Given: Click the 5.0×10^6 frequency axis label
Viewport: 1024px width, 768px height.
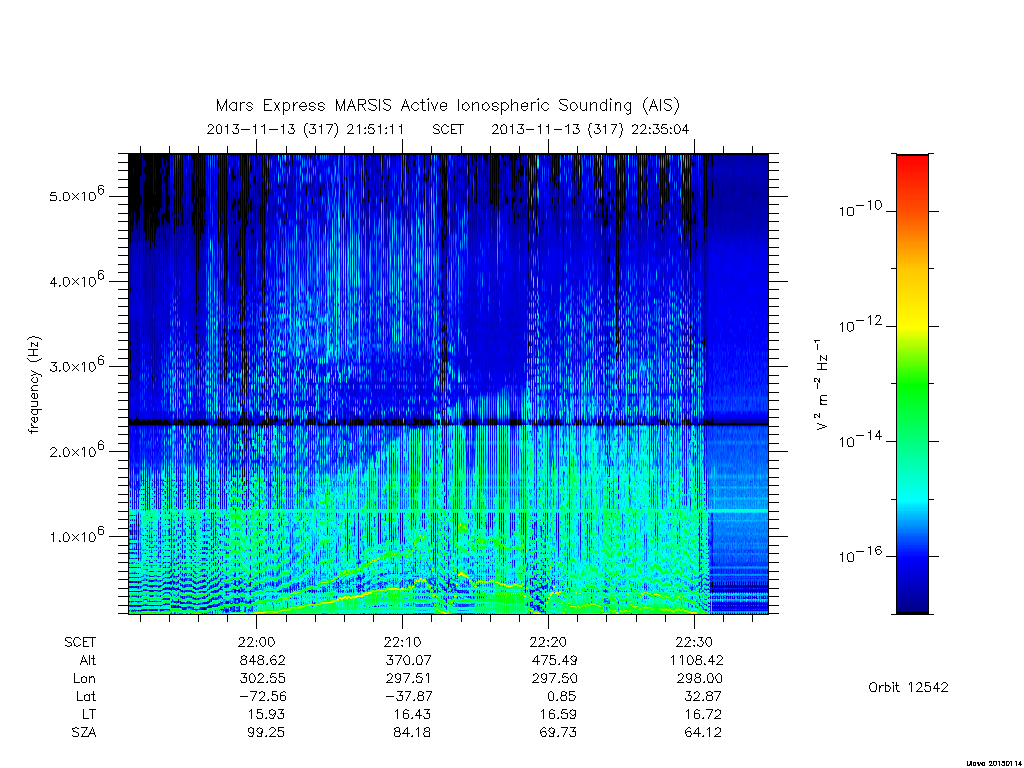Looking at the screenshot, I should 76,195.
